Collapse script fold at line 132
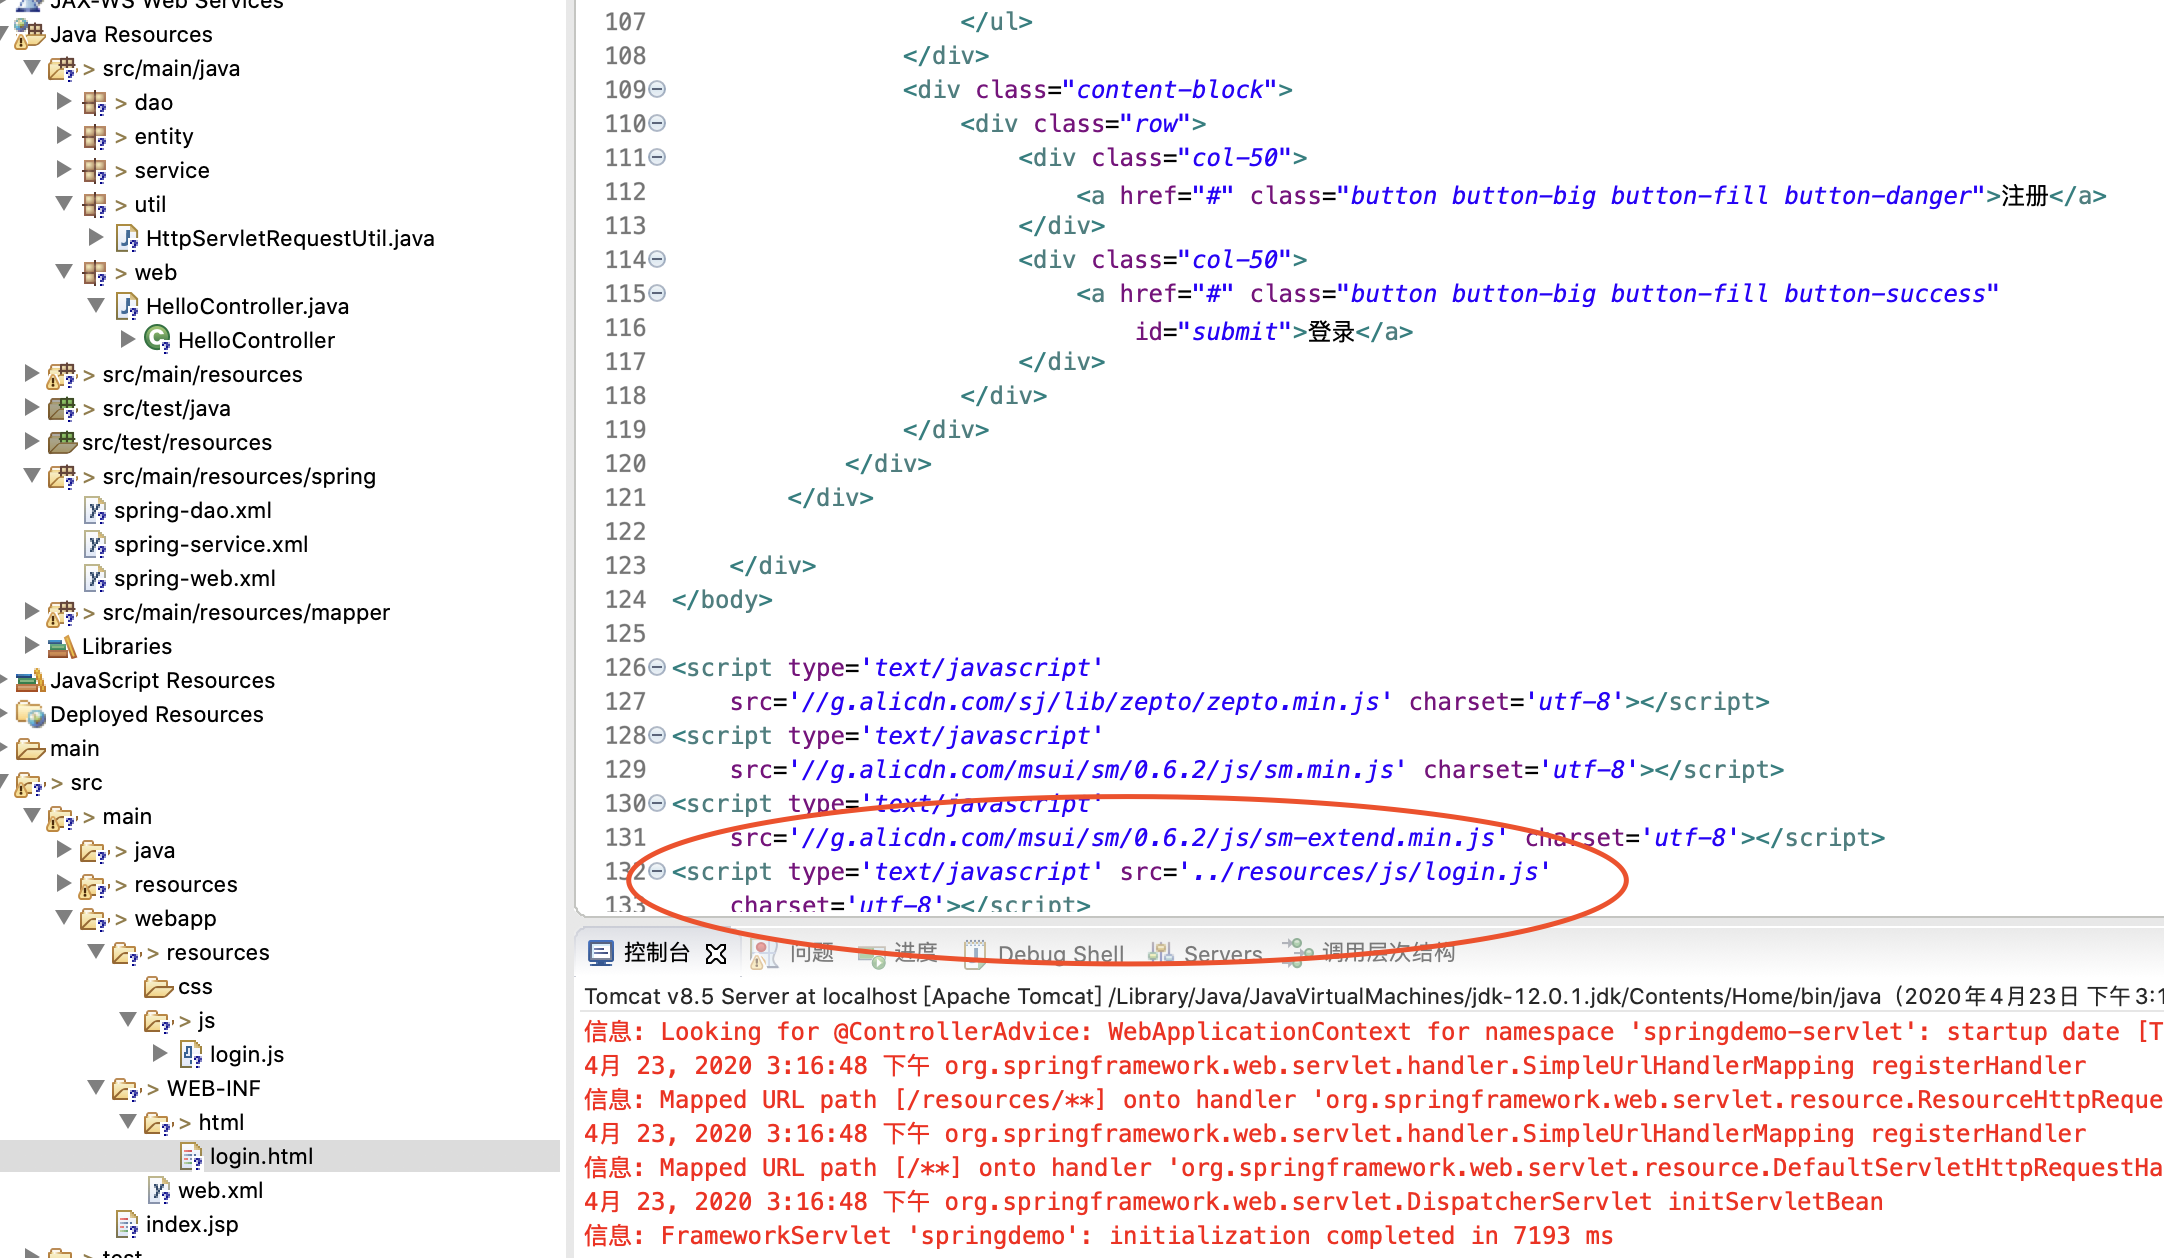 point(657,871)
